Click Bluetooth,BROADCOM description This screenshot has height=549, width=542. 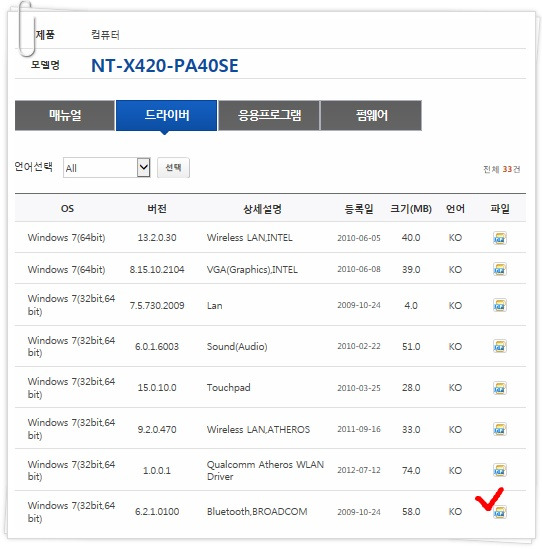click(257, 512)
